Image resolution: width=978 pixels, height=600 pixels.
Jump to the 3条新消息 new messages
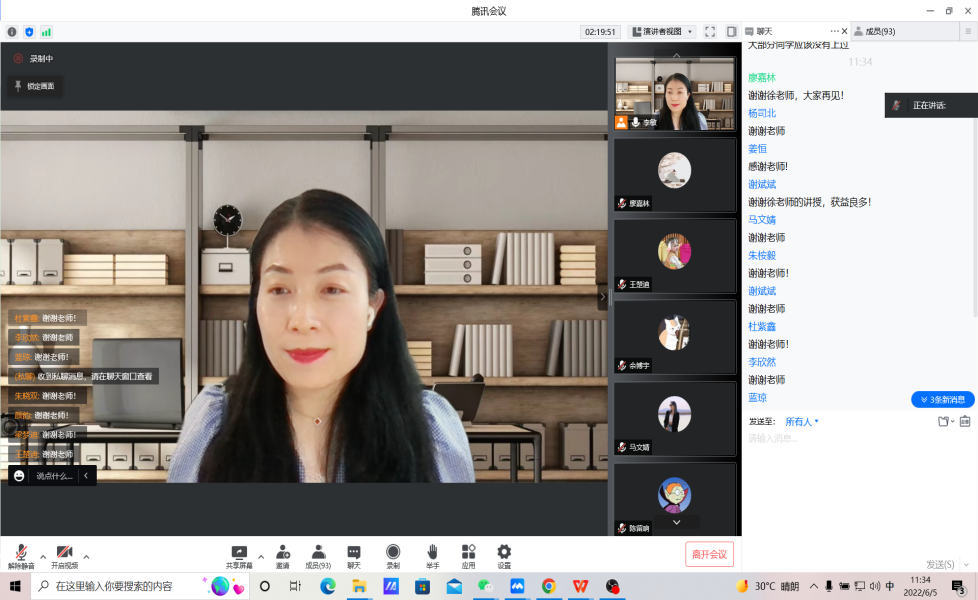coord(942,399)
